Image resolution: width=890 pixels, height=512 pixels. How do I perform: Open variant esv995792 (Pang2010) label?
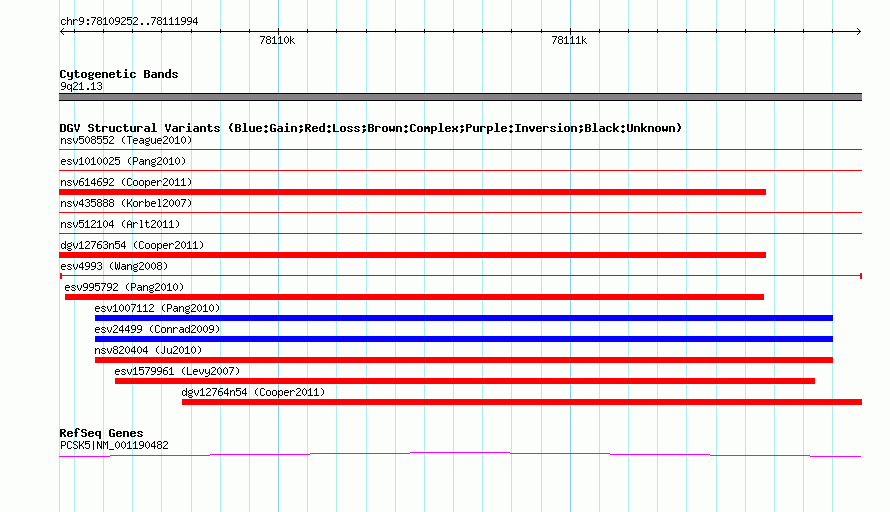click(124, 287)
